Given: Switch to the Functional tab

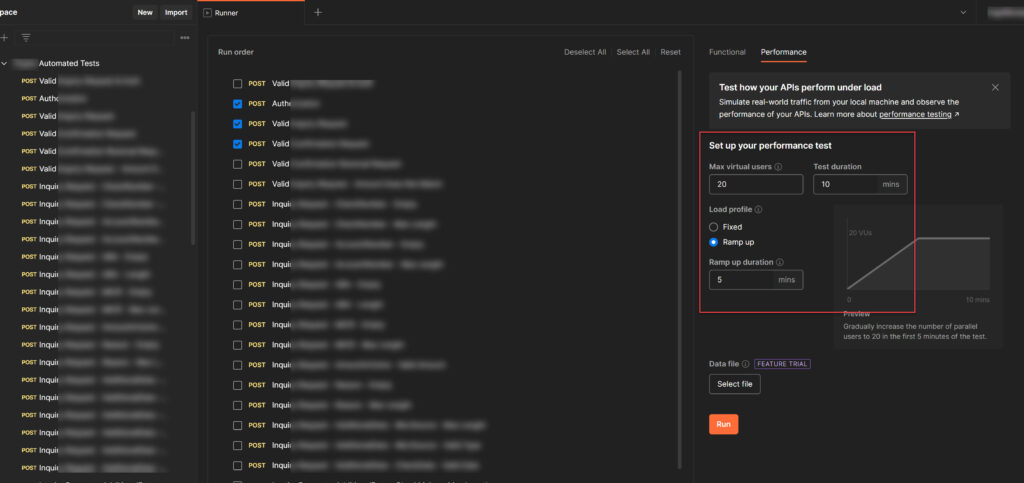Looking at the screenshot, I should click(x=727, y=52).
